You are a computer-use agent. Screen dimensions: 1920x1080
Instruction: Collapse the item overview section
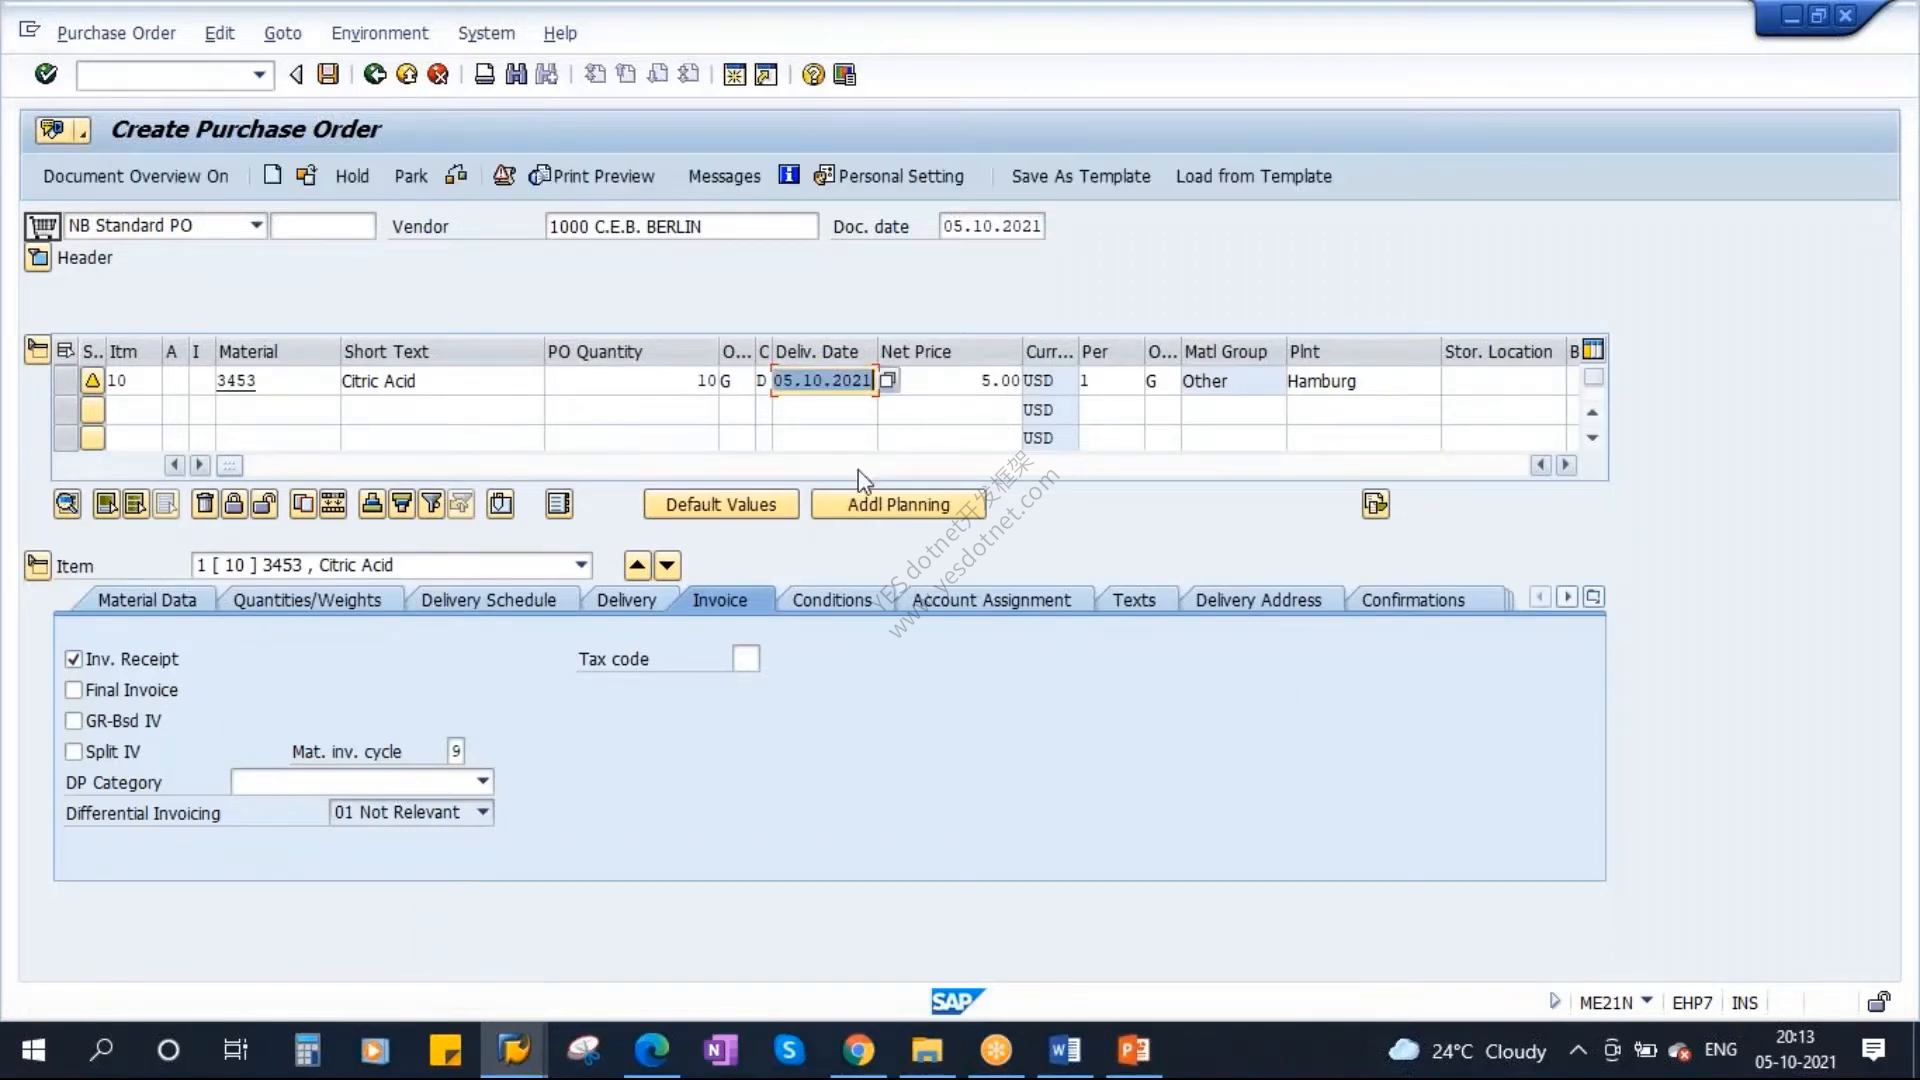click(37, 349)
